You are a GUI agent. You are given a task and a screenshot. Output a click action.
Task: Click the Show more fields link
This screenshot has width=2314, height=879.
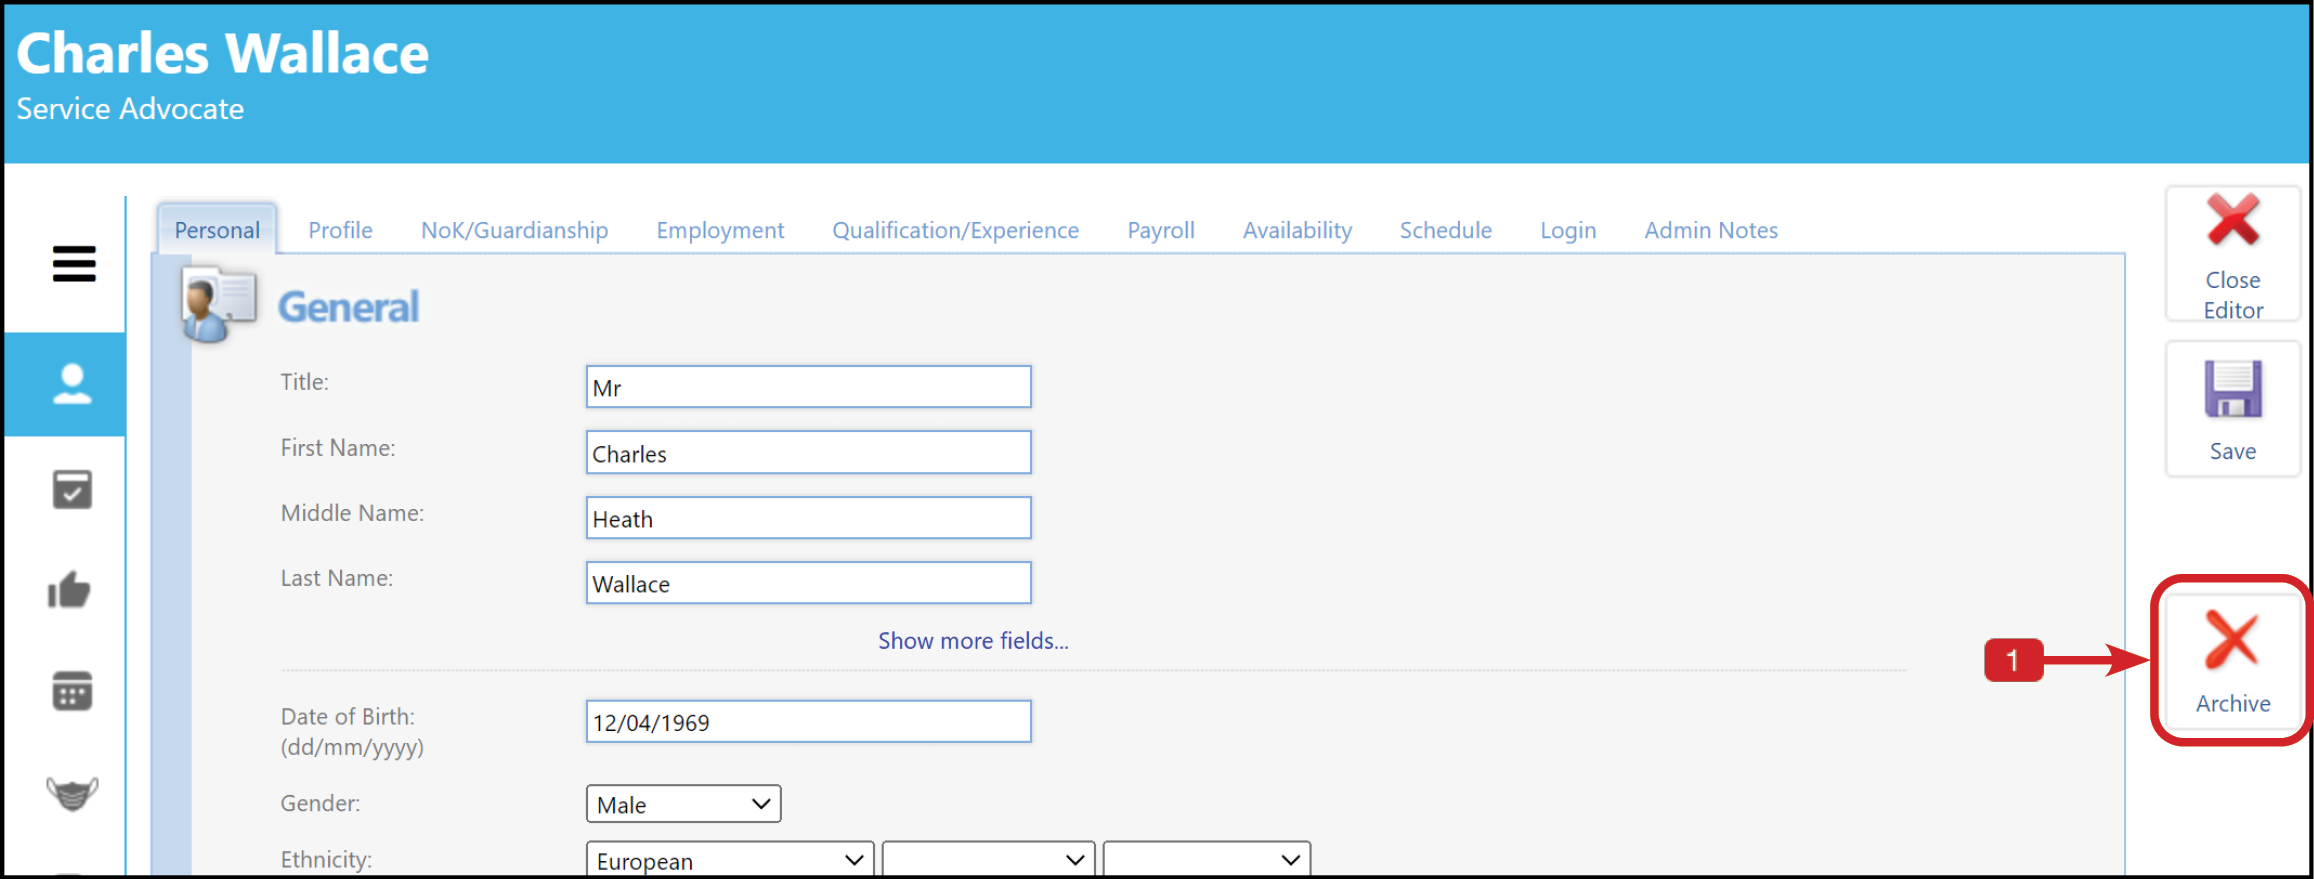pyautogui.click(x=973, y=640)
